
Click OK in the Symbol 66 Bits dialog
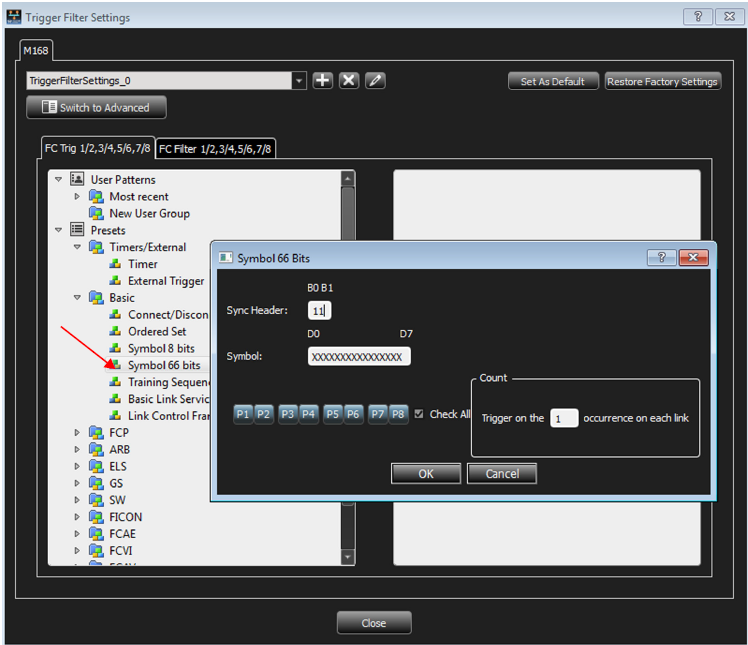[x=426, y=474]
